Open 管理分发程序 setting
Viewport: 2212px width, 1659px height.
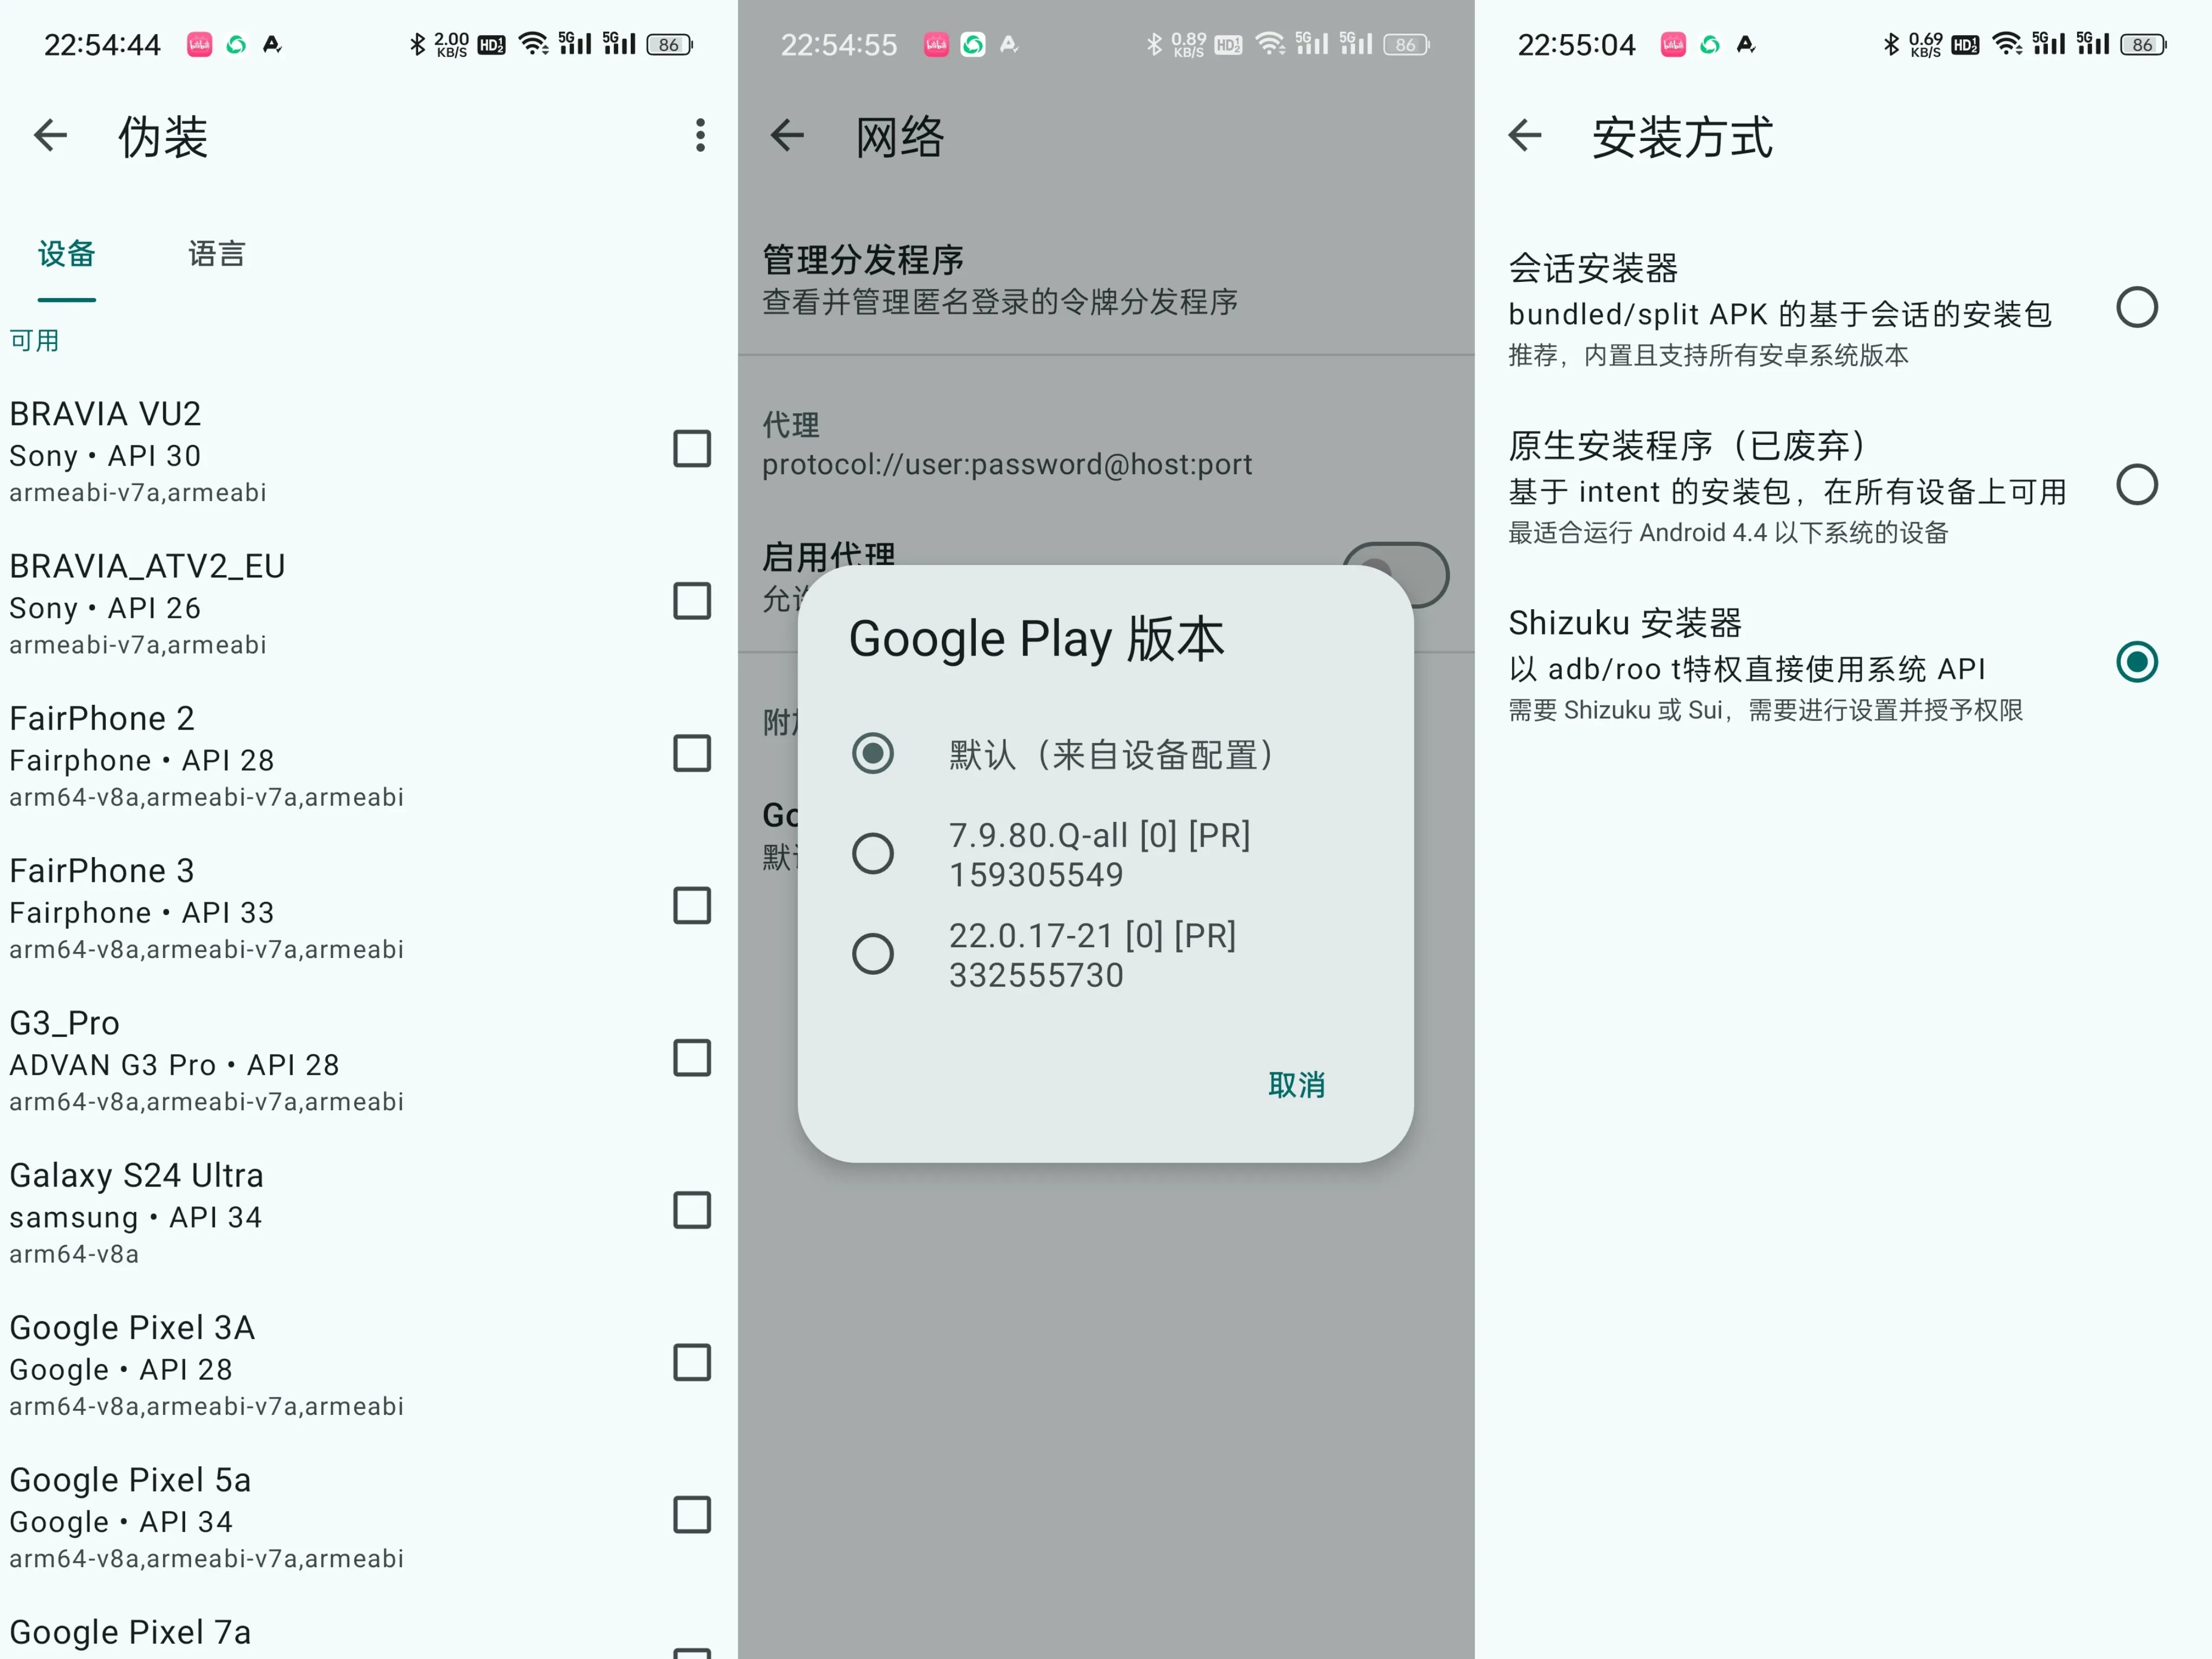pos(1106,280)
